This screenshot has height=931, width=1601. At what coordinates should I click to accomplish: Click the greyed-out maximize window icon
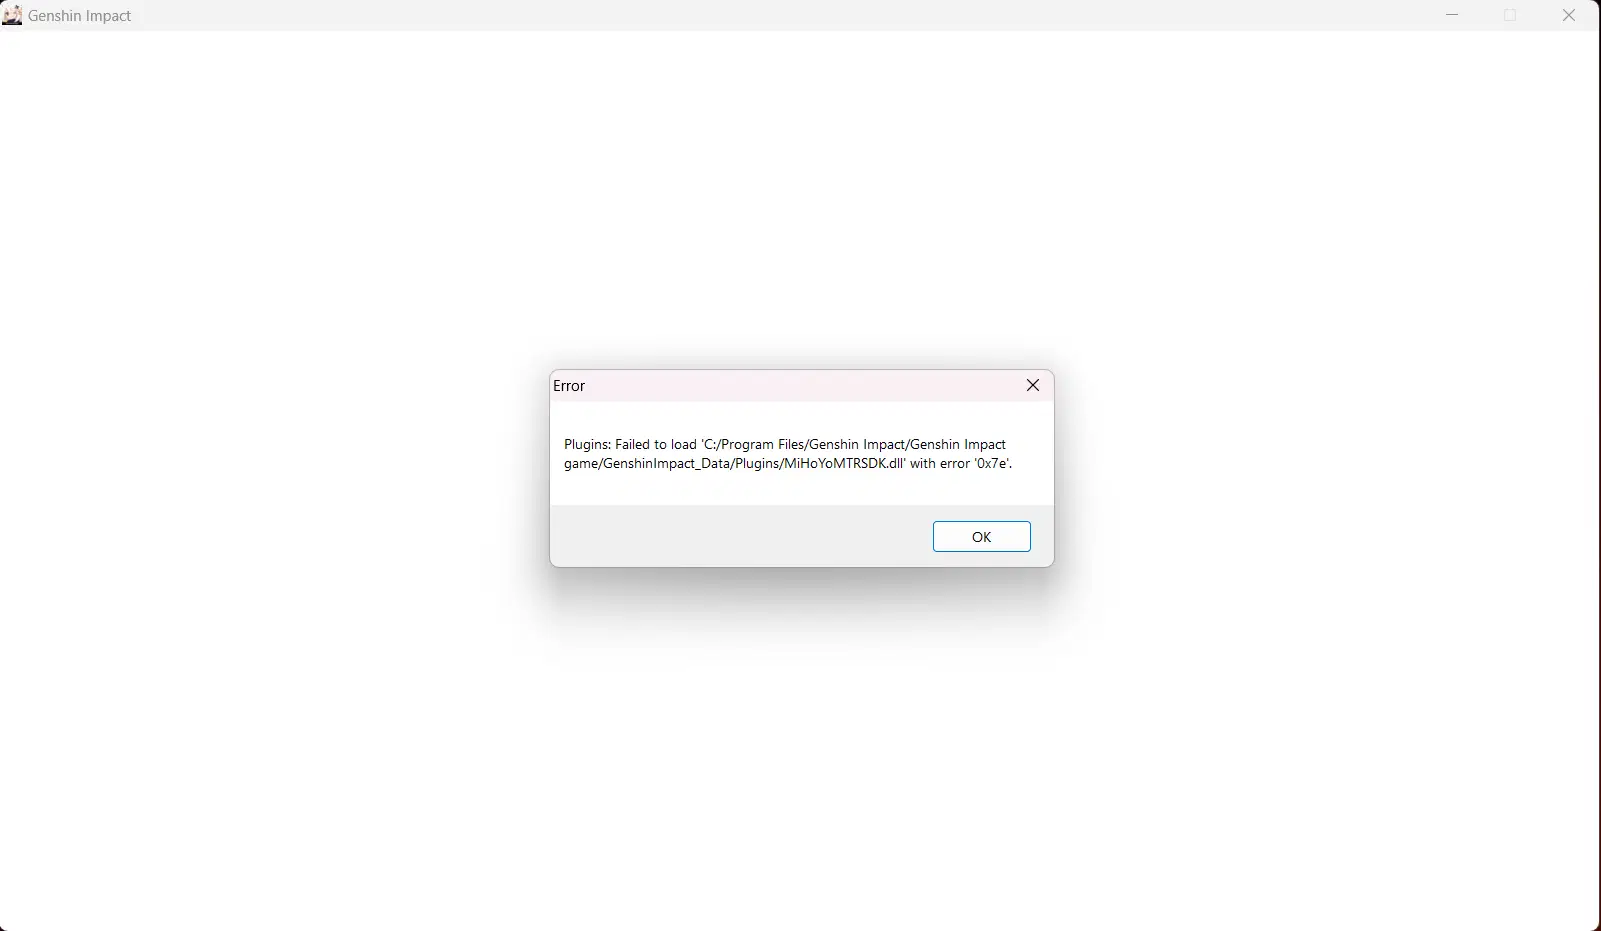click(1511, 15)
